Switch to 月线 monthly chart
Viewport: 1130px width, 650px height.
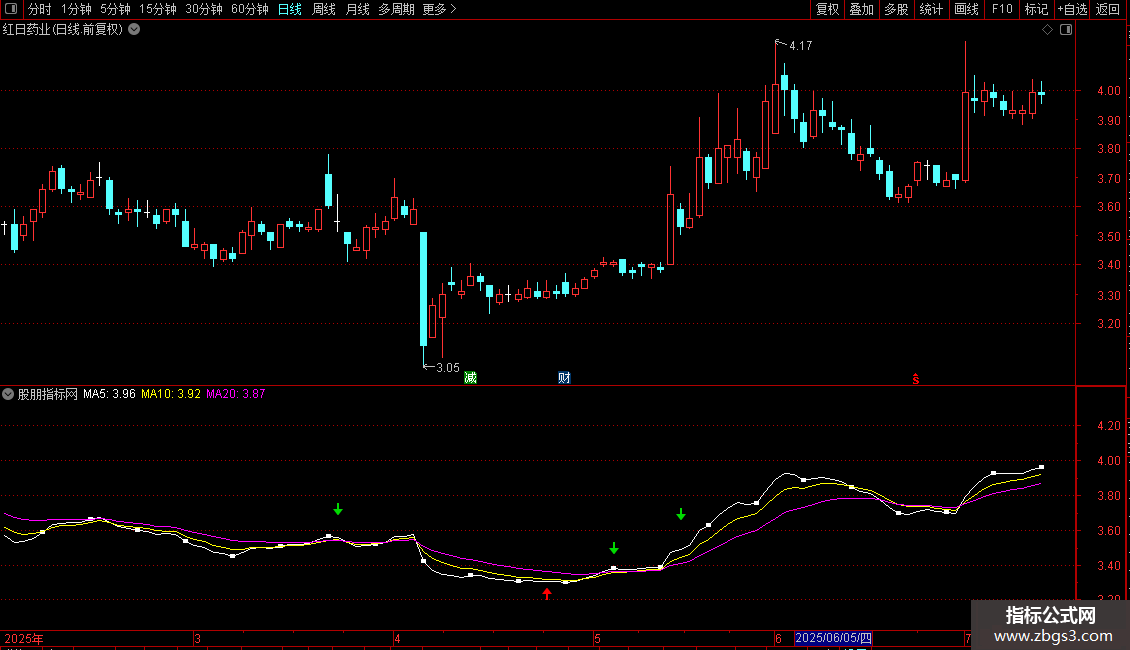[x=357, y=9]
